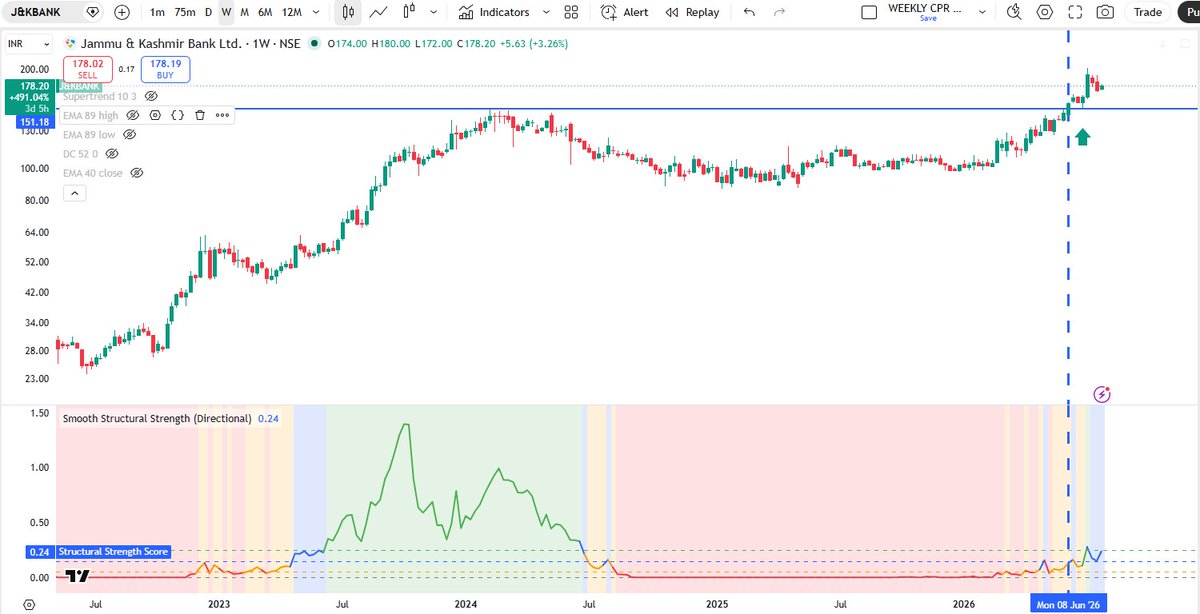Image resolution: width=1200 pixels, height=614 pixels.
Task: Create an Alert
Action: click(625, 12)
